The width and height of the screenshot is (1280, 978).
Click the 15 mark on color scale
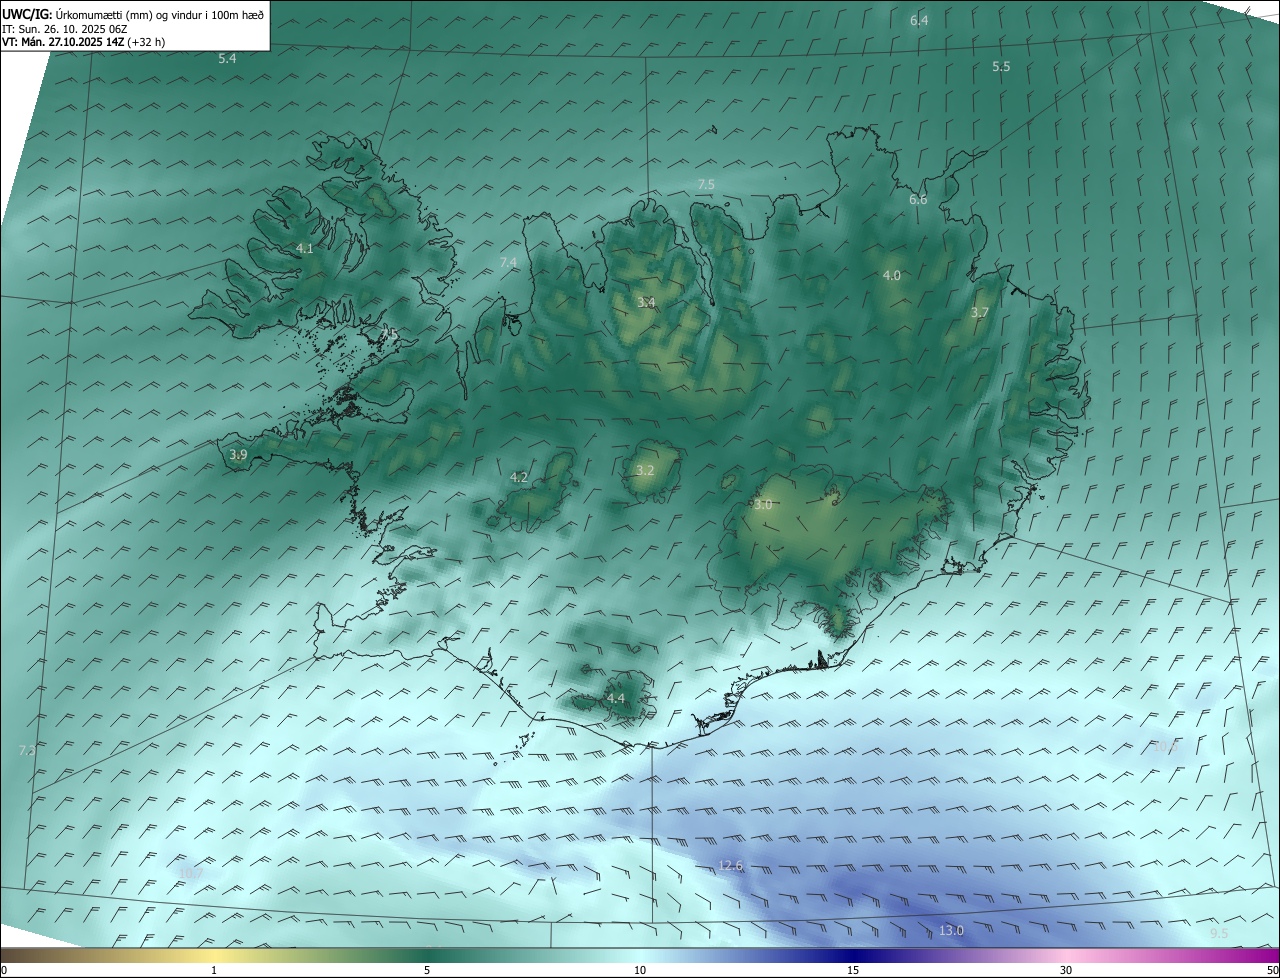click(x=853, y=970)
